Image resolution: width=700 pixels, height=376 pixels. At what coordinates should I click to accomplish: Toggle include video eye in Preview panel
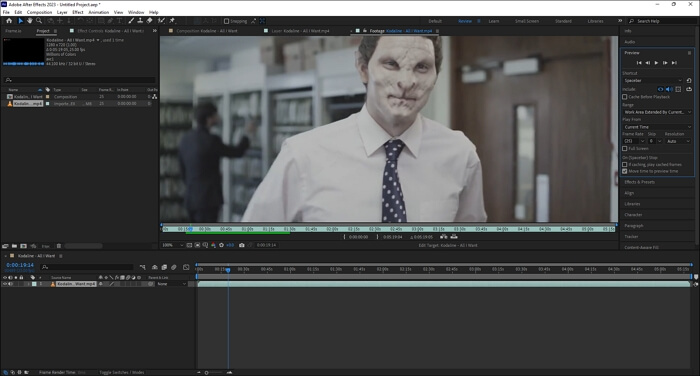[660, 89]
